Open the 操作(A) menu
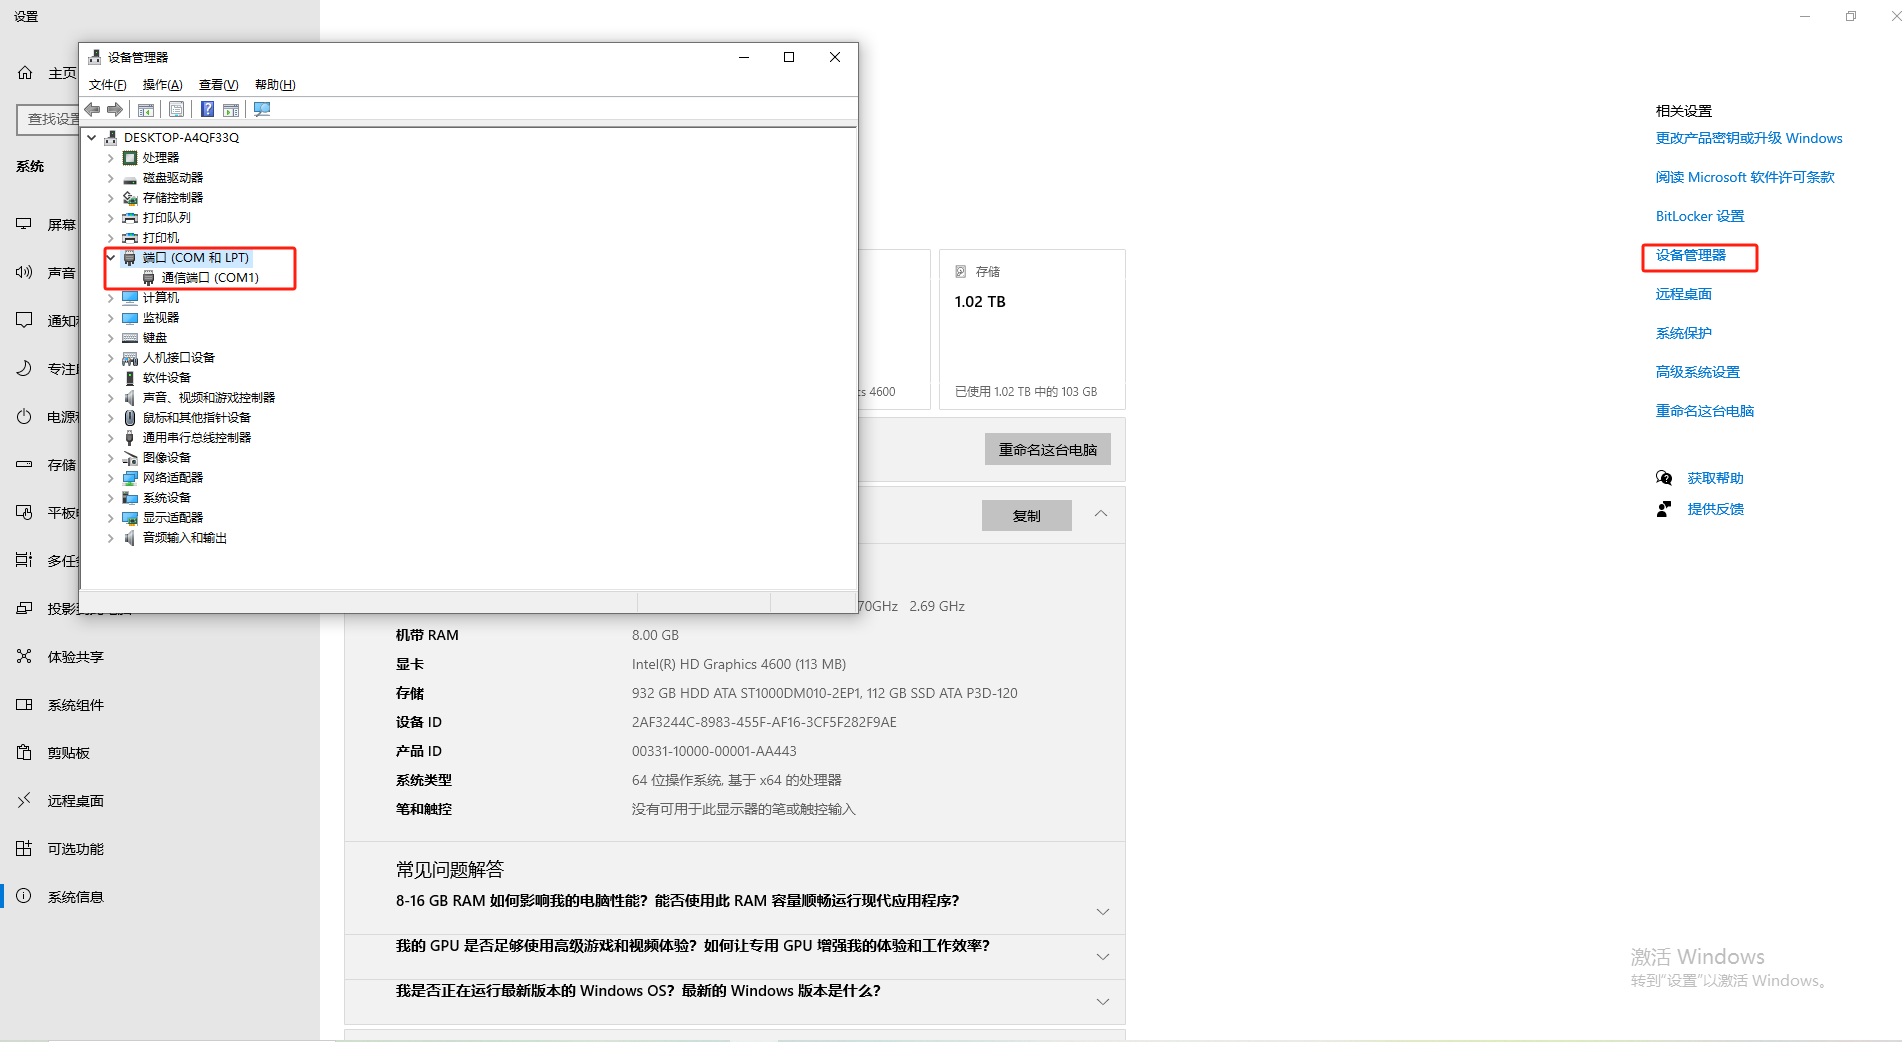This screenshot has width=1902, height=1042. (x=162, y=85)
